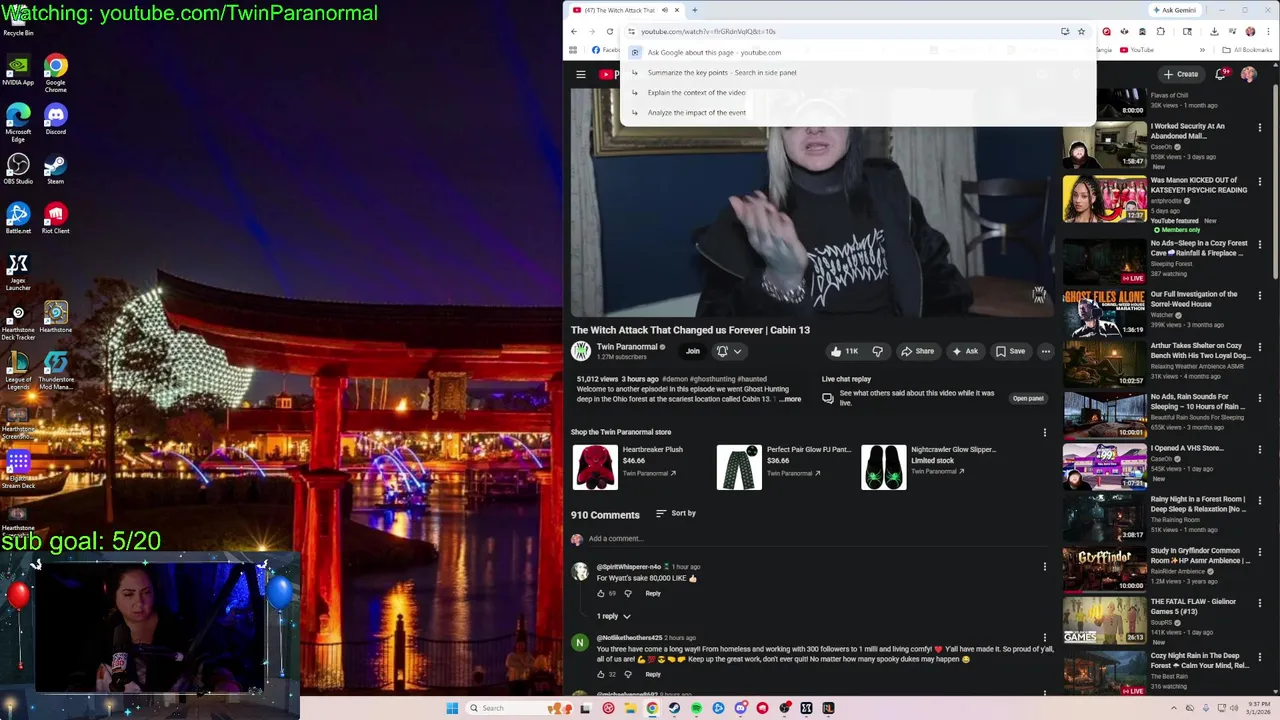Select the Thunderstore Mod Manager icon
The width and height of the screenshot is (1280, 720).
[55, 368]
